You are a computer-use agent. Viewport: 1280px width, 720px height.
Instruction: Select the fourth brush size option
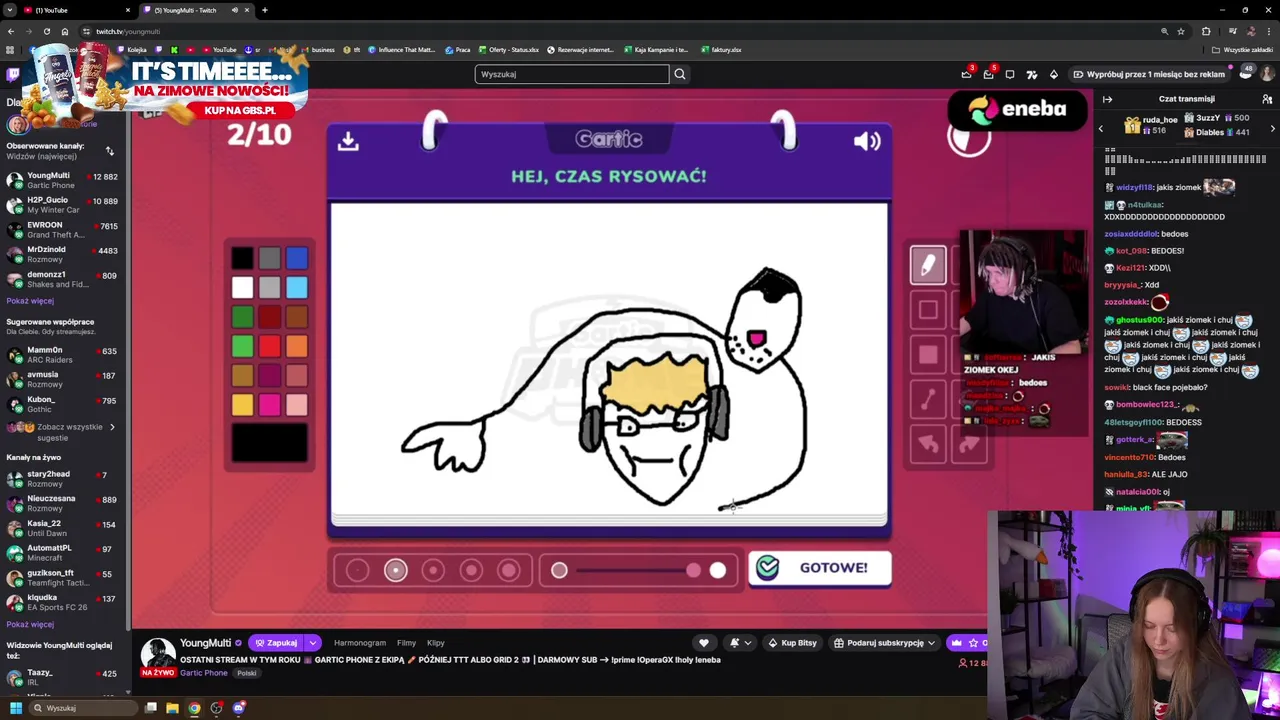(471, 570)
